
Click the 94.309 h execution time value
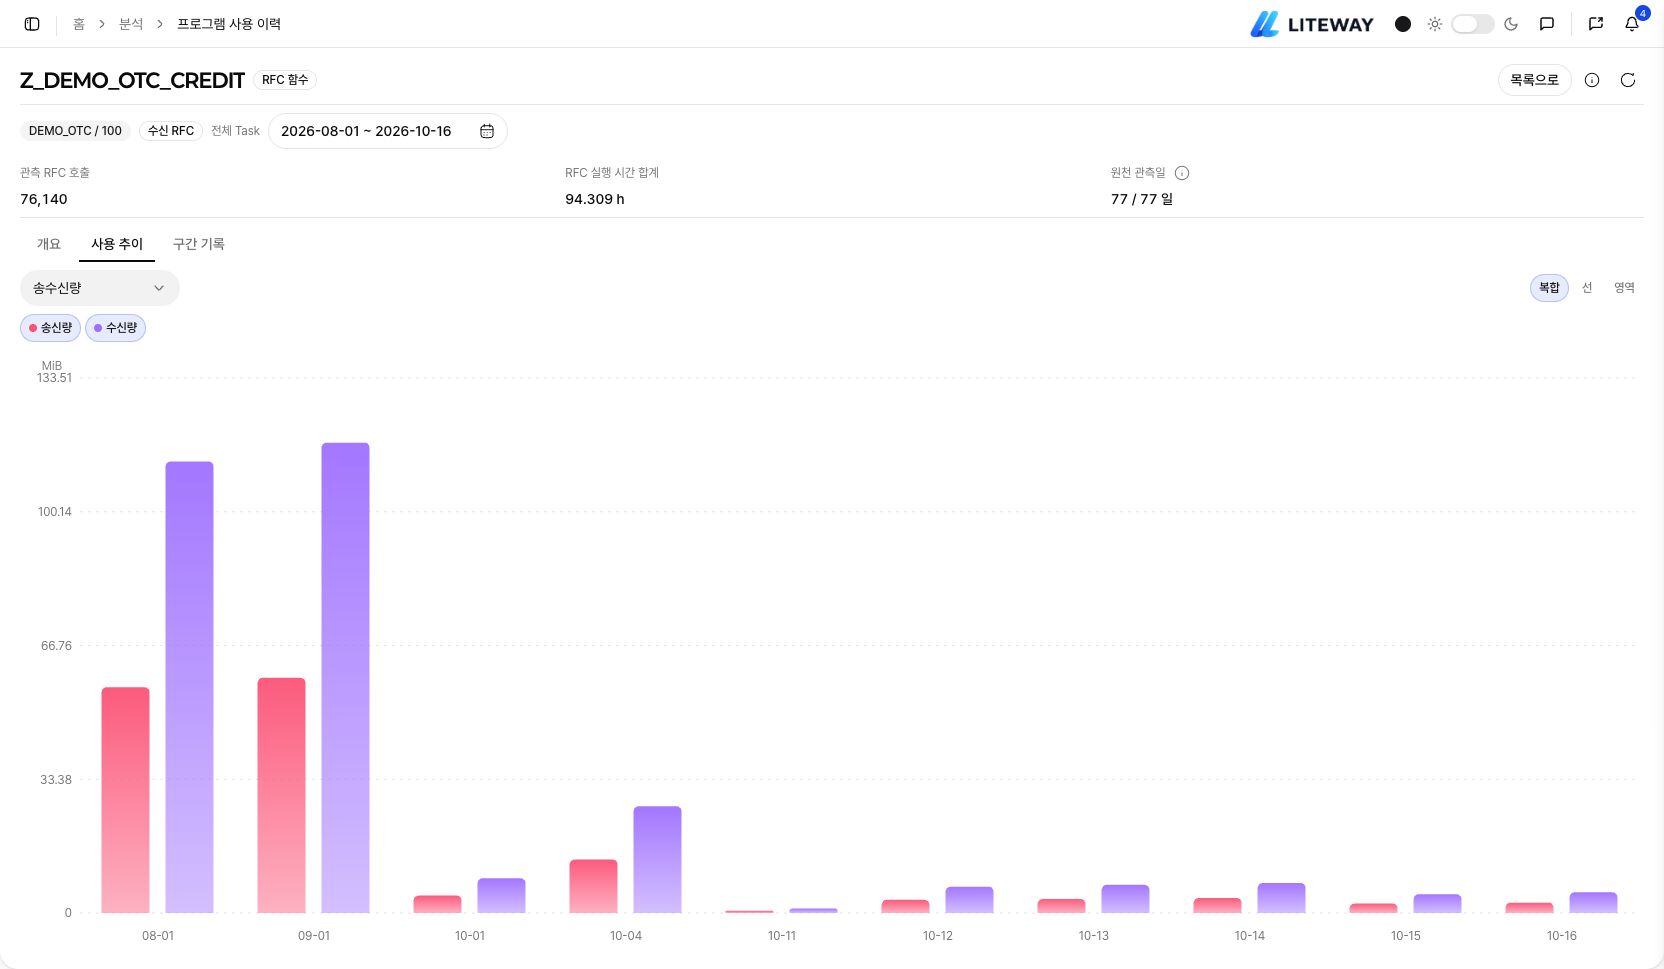point(595,199)
